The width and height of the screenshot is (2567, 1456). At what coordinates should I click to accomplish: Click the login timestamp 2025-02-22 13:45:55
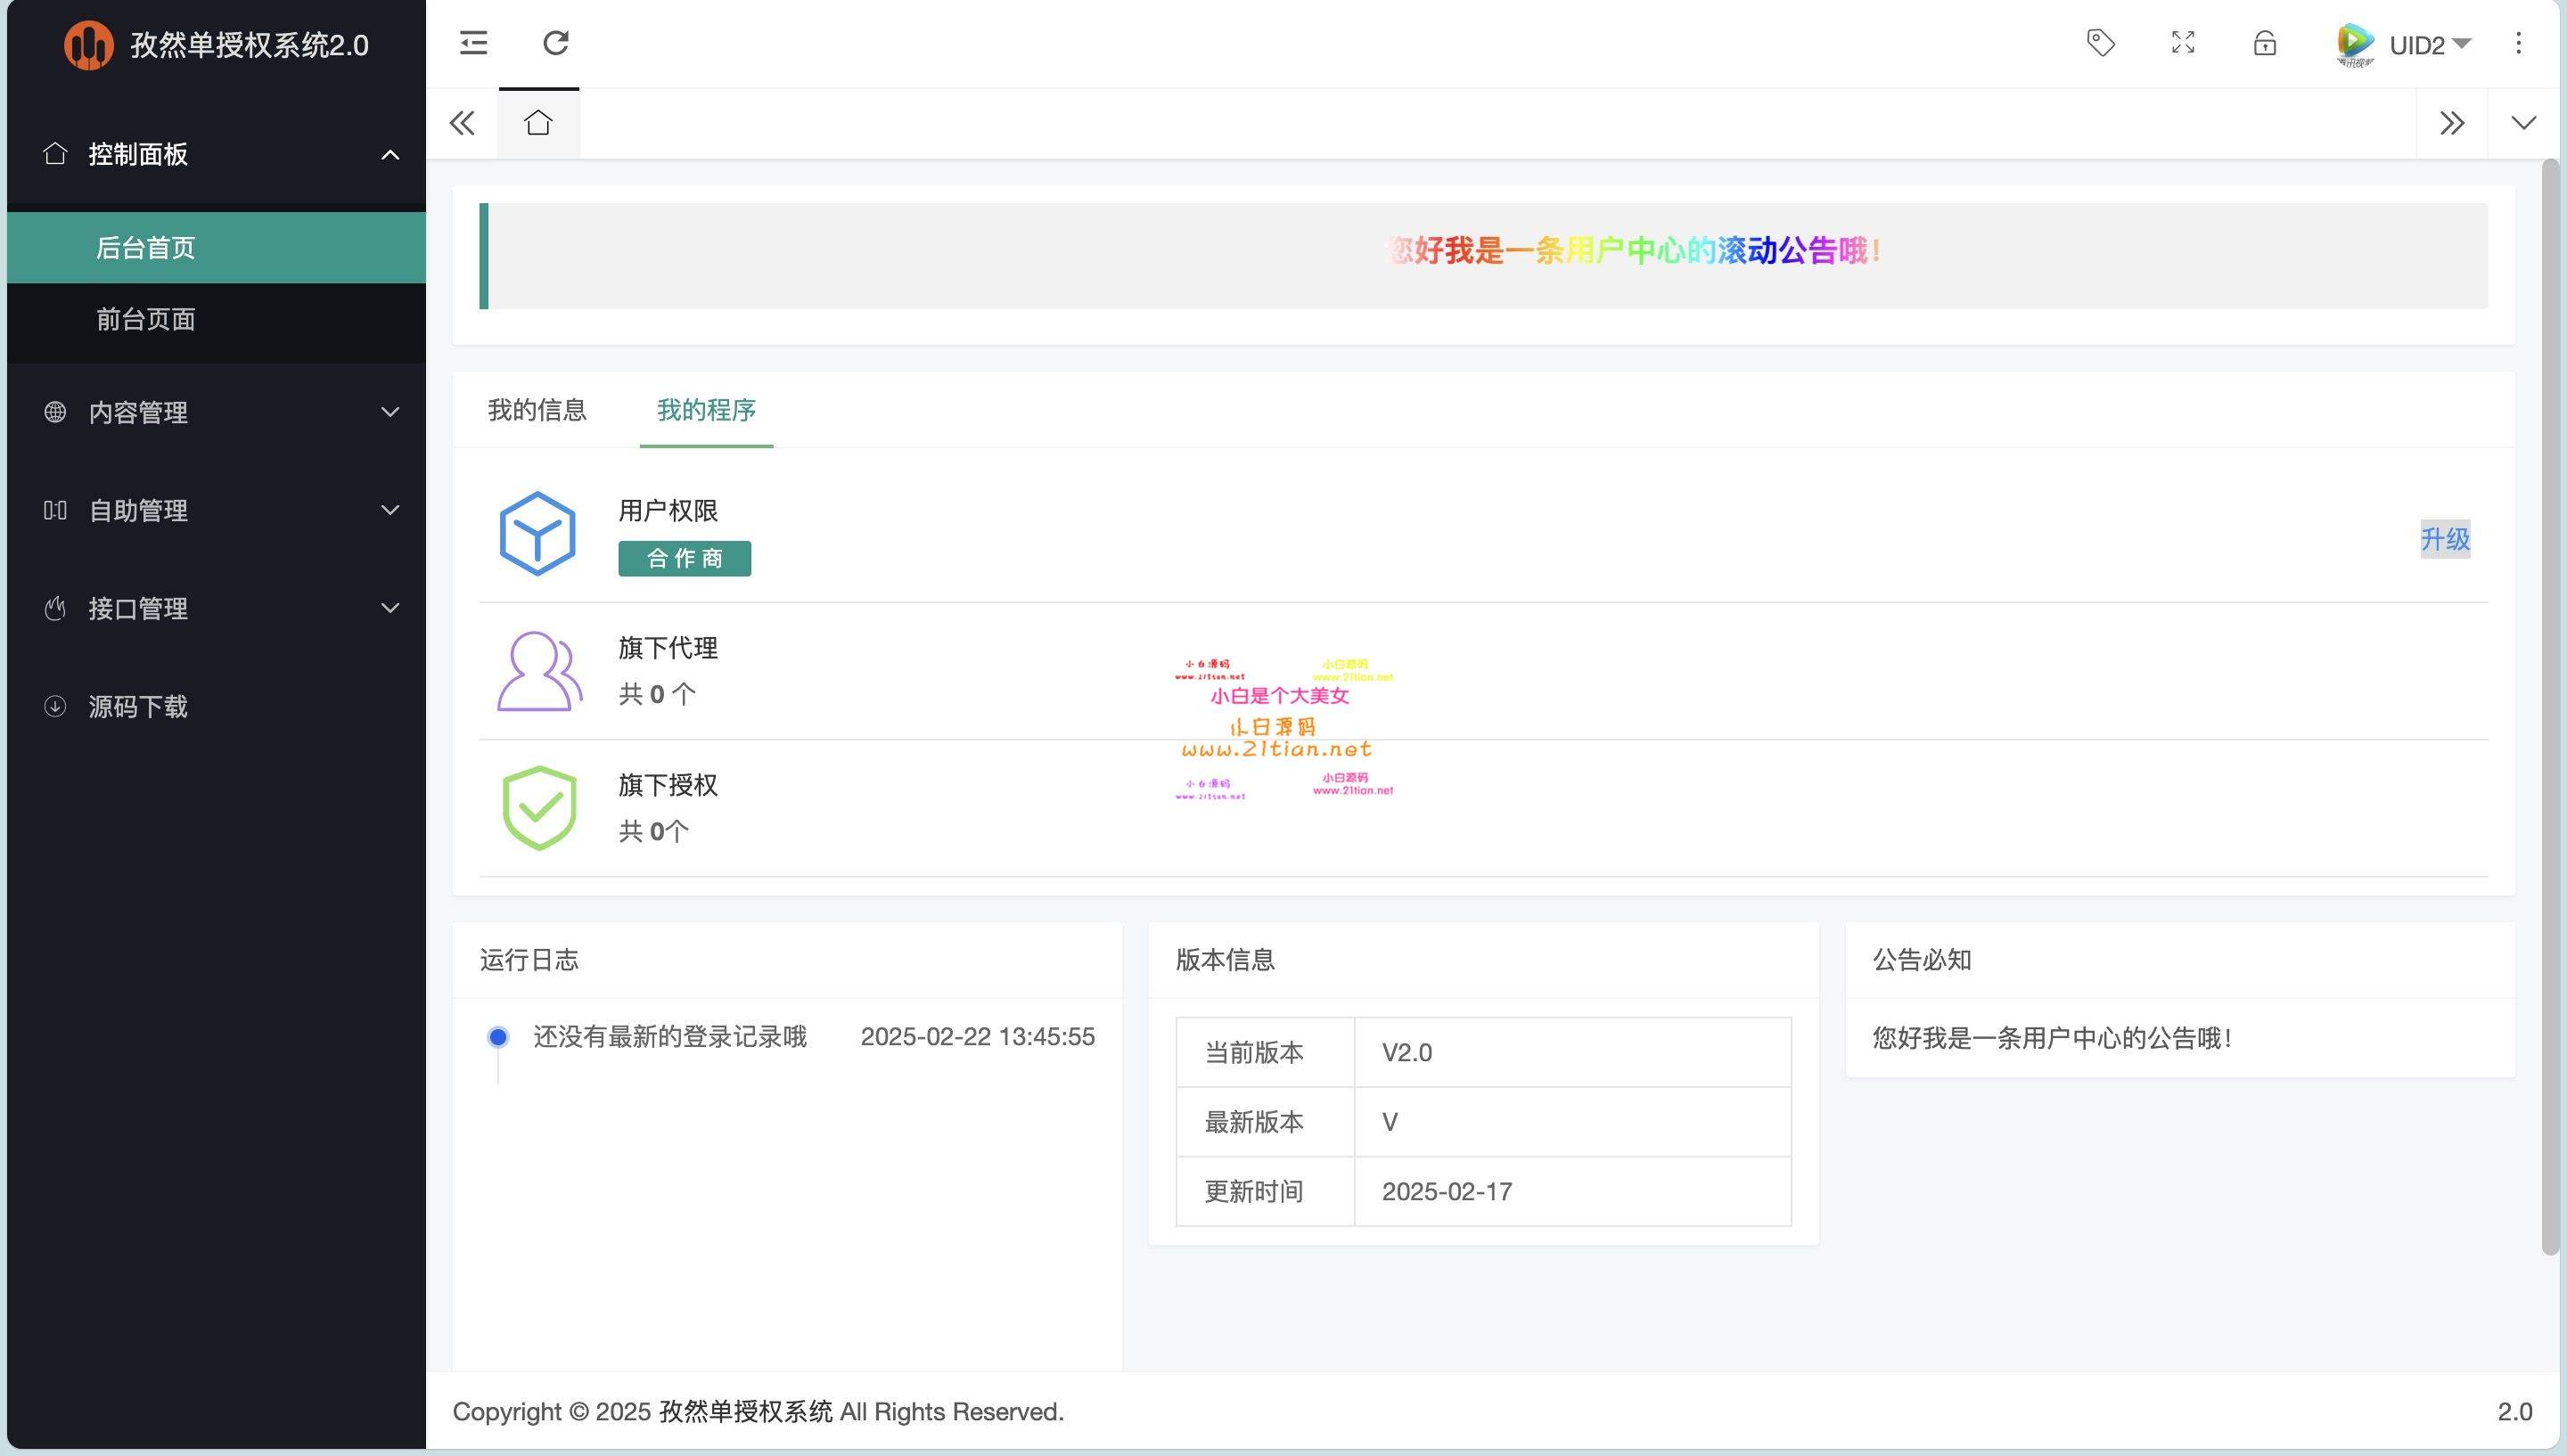tap(978, 1037)
